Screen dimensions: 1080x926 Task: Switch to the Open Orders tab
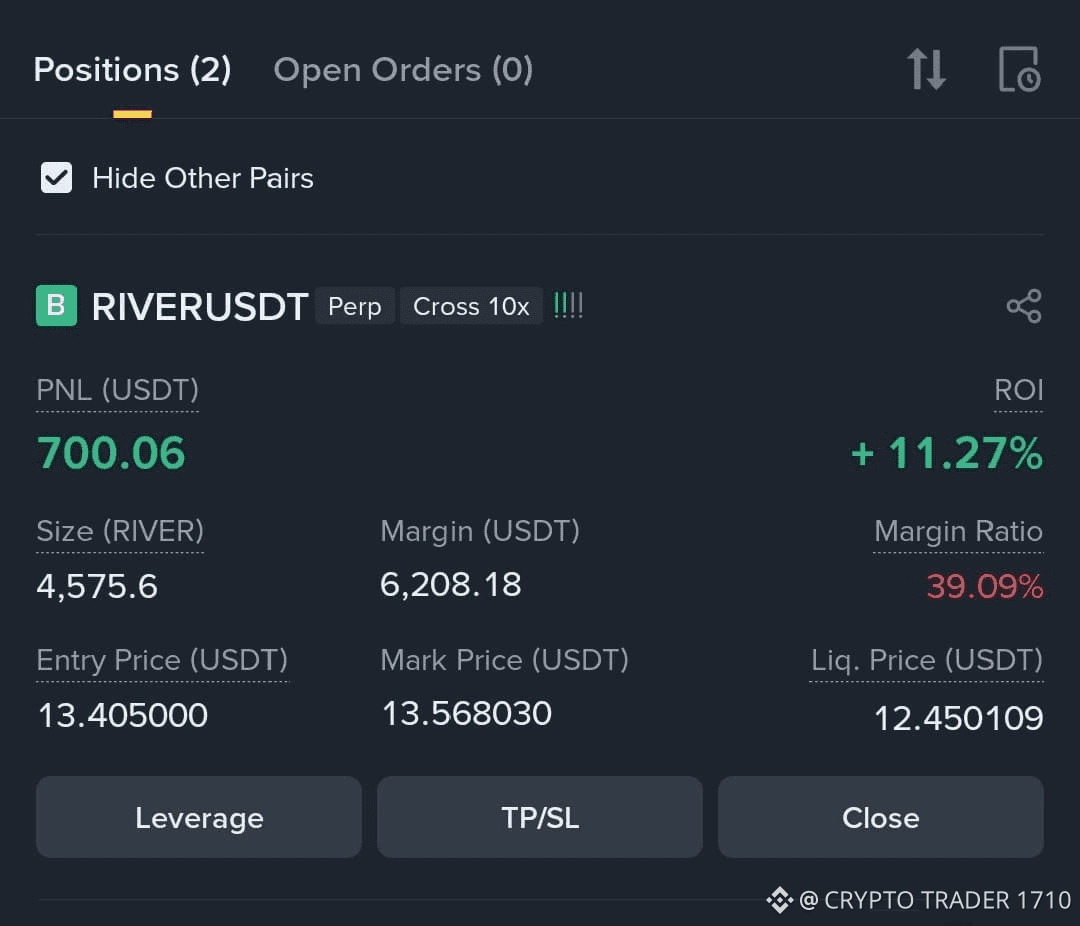(402, 69)
